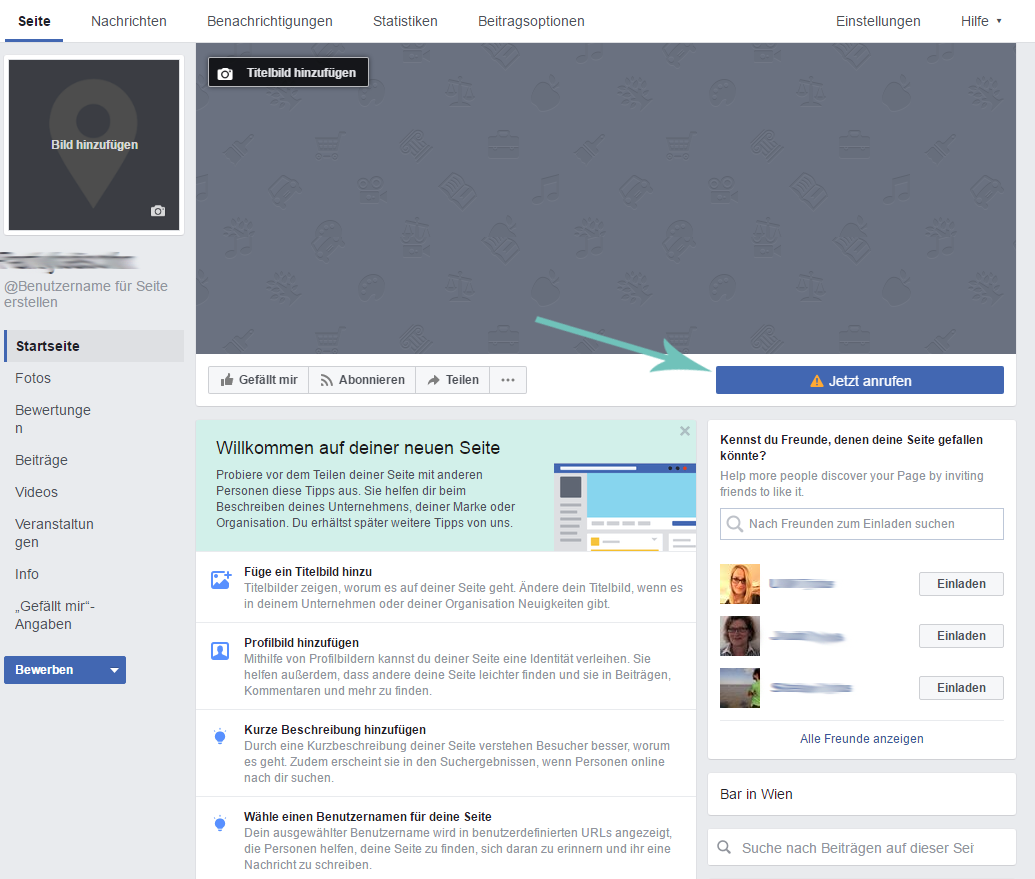Viewport: 1035px width, 879px height.
Task: Click @Benutzername für Seite erstellen link
Action: (x=86, y=294)
